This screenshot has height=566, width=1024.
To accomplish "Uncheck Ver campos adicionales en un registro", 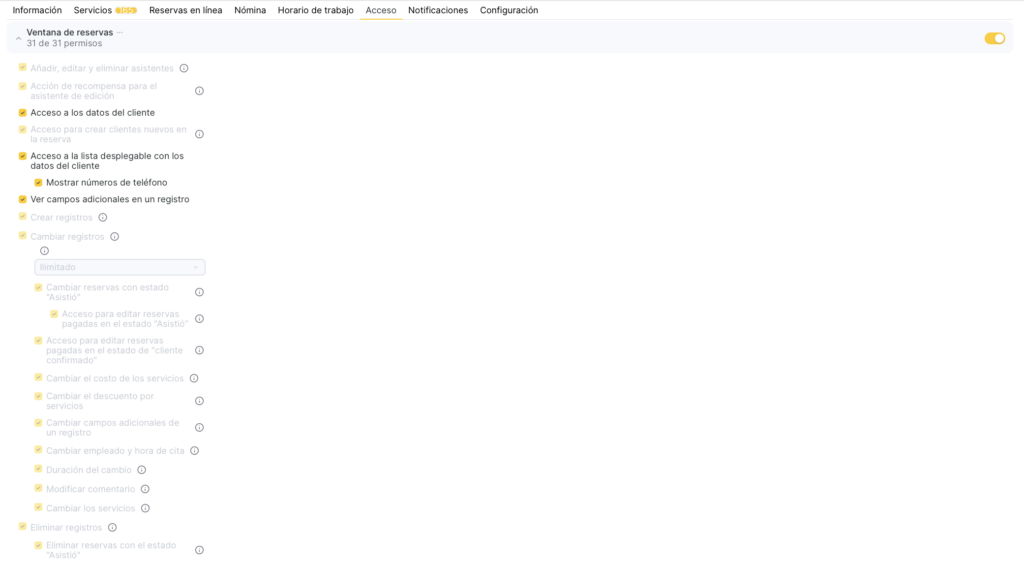I will [x=23, y=199].
